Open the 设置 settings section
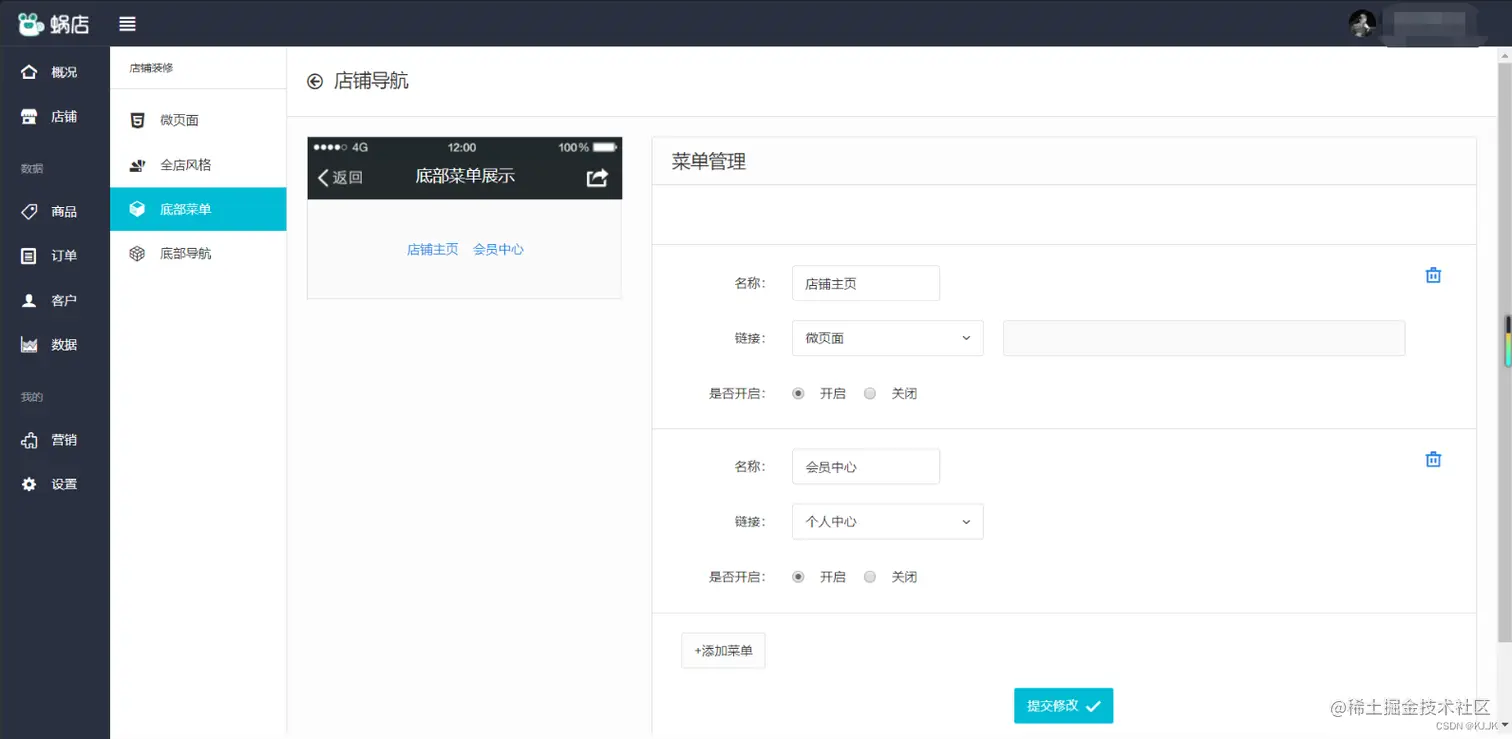The width and height of the screenshot is (1512, 739). 55,484
